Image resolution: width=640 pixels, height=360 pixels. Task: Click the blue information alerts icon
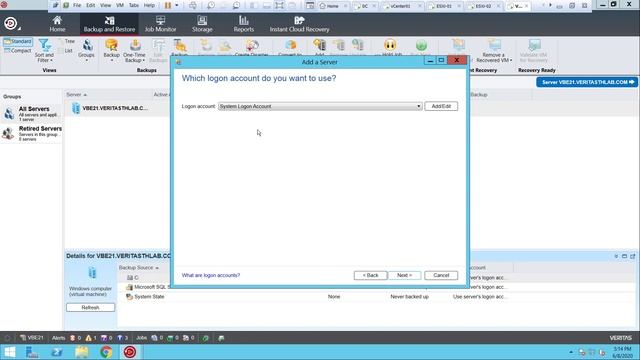coord(120,338)
